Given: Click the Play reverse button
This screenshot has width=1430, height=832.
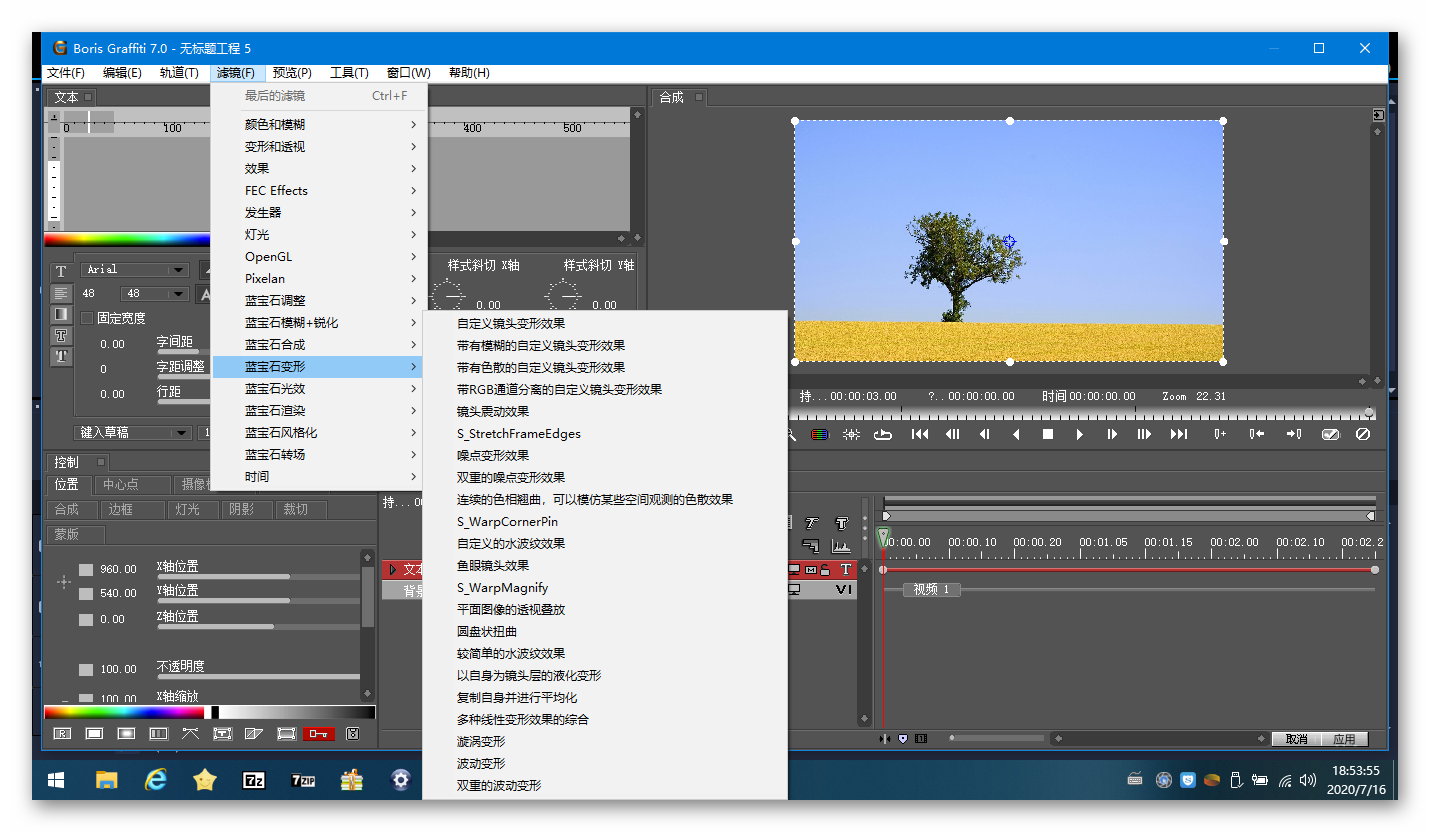Looking at the screenshot, I should tap(1016, 434).
